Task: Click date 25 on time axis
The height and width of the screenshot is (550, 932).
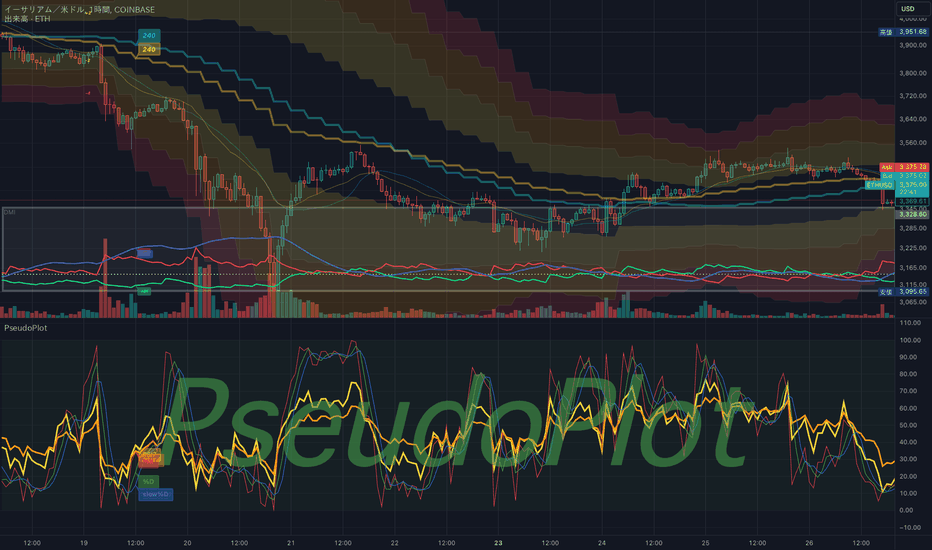Action: pyautogui.click(x=706, y=543)
